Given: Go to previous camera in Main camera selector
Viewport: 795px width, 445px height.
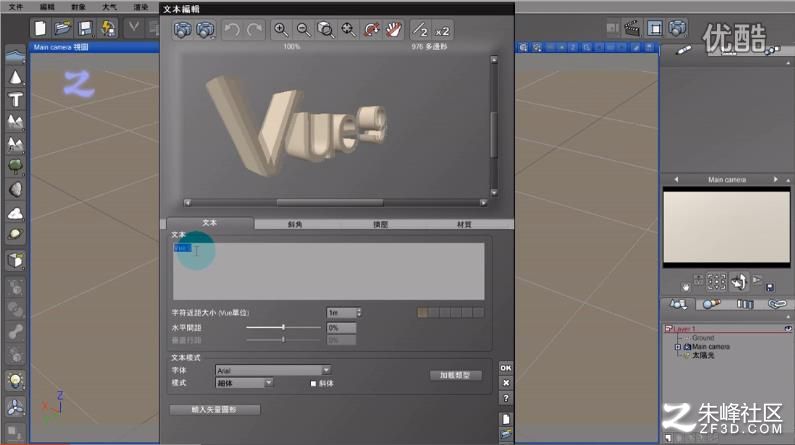Looking at the screenshot, I should [676, 179].
